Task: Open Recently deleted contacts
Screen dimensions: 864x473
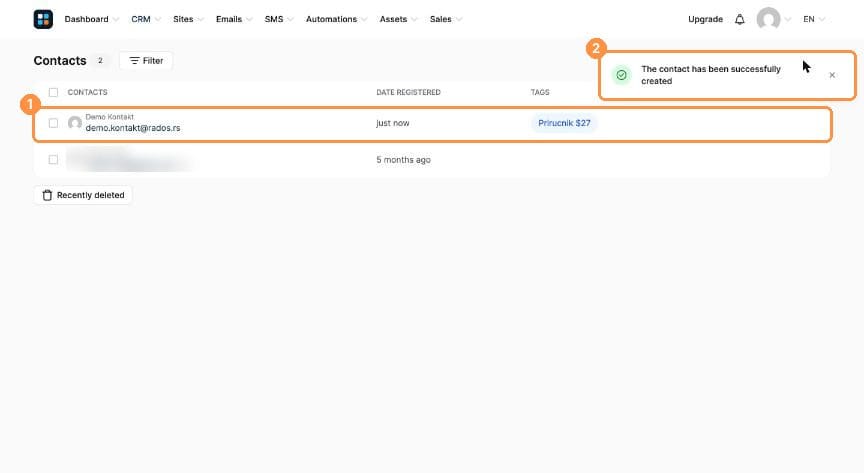Action: [x=83, y=195]
